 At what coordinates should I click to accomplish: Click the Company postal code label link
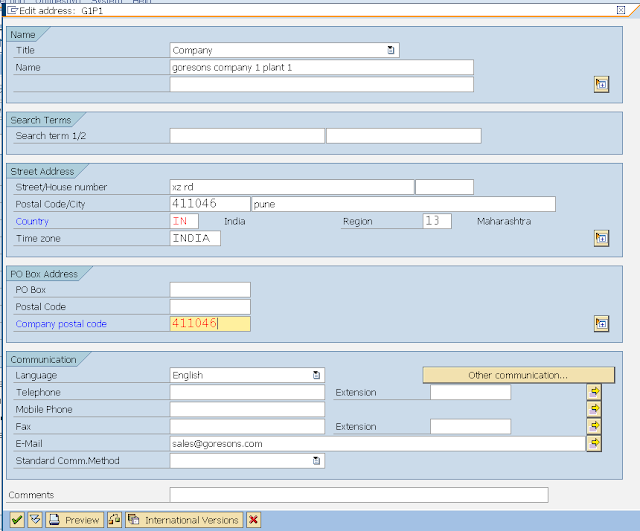click(x=61, y=324)
